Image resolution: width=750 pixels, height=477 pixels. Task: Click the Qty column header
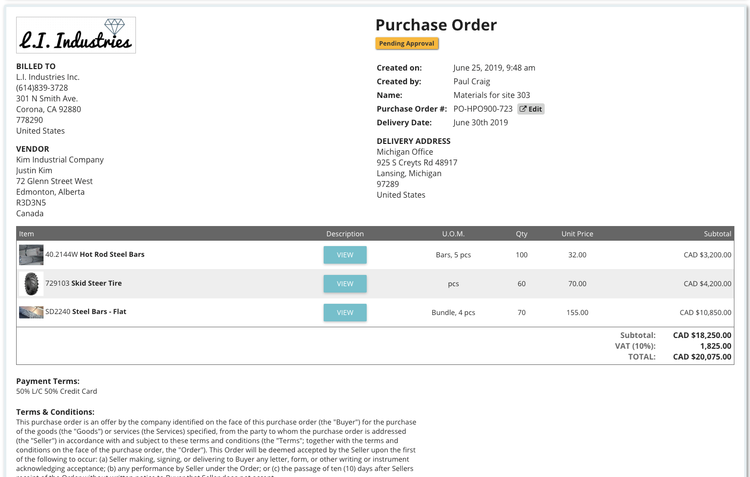pyautogui.click(x=521, y=234)
